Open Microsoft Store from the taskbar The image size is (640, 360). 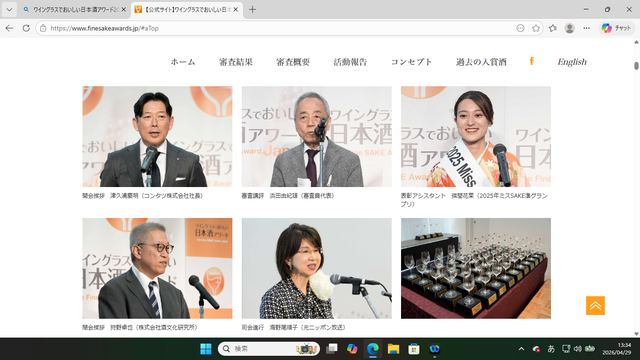pos(413,349)
